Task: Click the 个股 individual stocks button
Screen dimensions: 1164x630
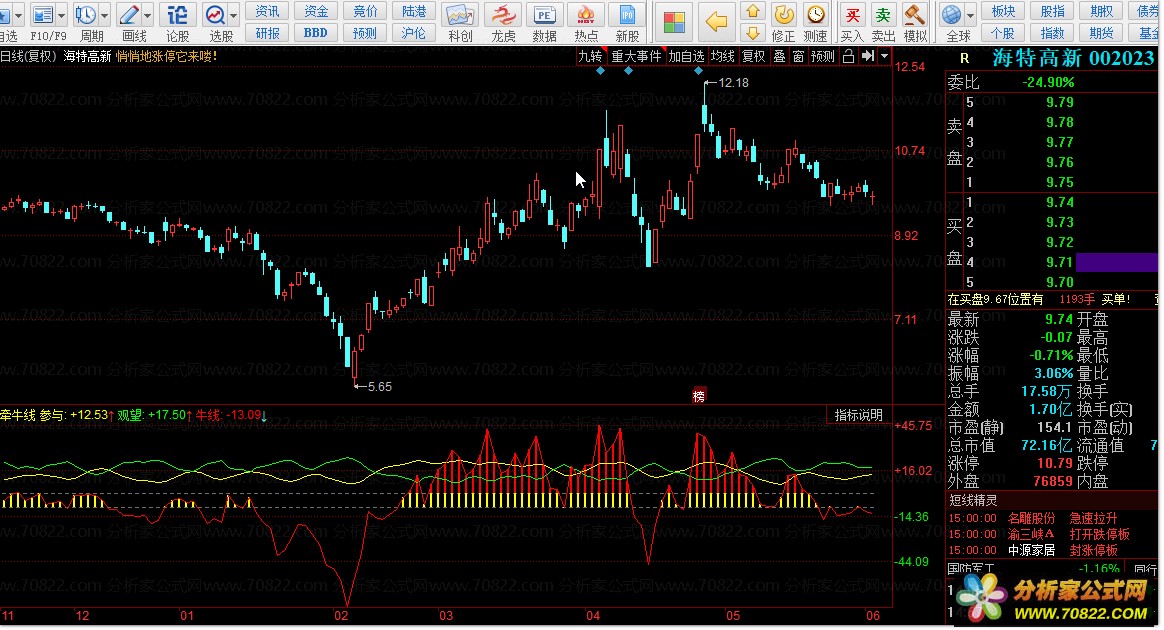Action: pyautogui.click(x=1003, y=33)
